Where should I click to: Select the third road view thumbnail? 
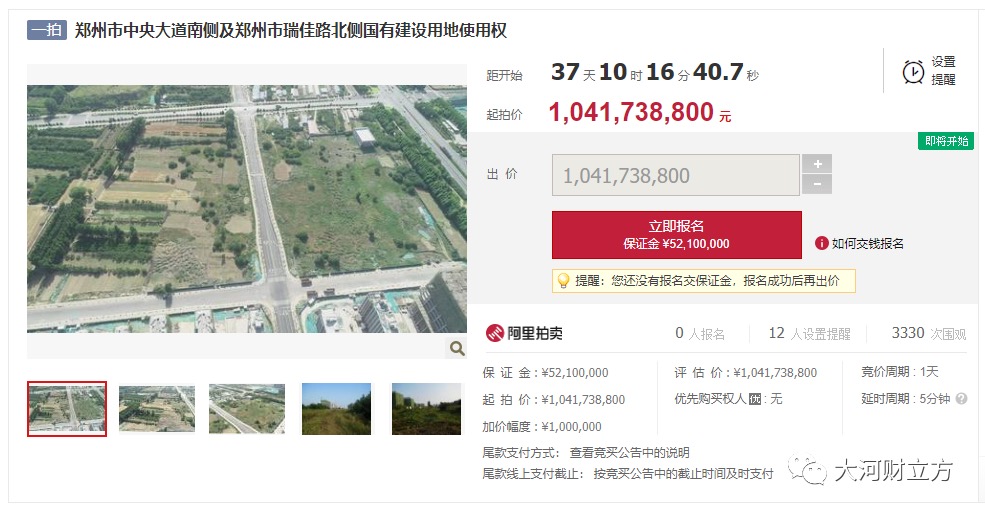(247, 409)
